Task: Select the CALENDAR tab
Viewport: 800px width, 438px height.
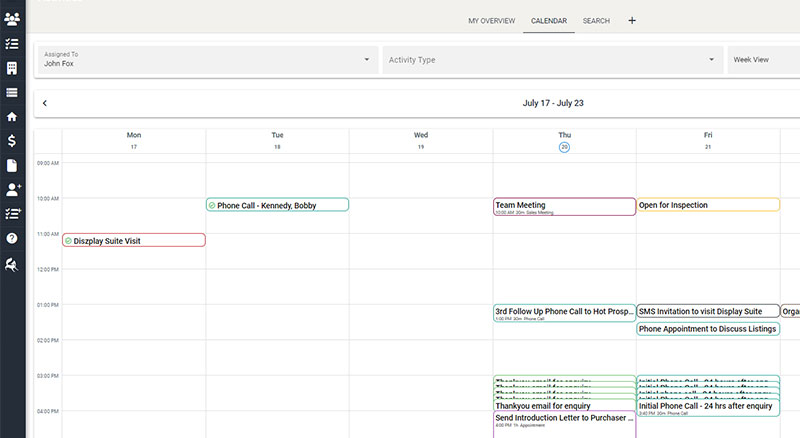Action: point(549,21)
